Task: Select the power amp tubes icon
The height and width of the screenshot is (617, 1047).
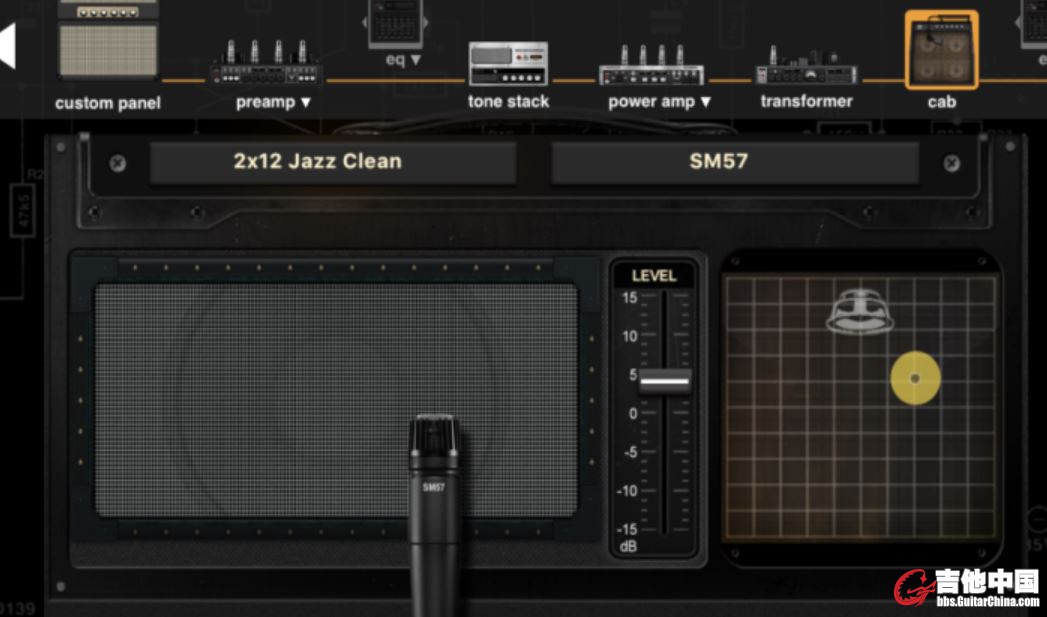Action: pyautogui.click(x=651, y=65)
